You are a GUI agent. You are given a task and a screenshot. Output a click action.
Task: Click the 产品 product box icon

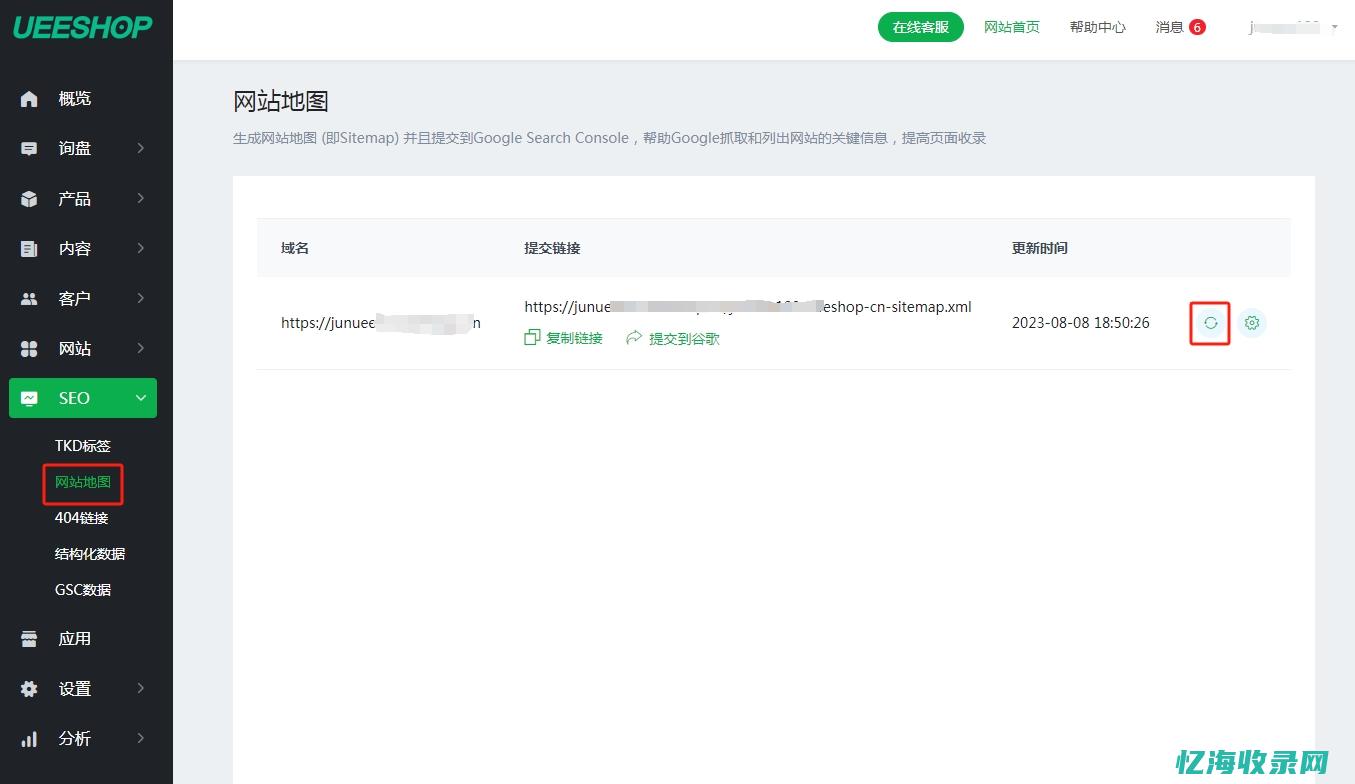point(29,198)
